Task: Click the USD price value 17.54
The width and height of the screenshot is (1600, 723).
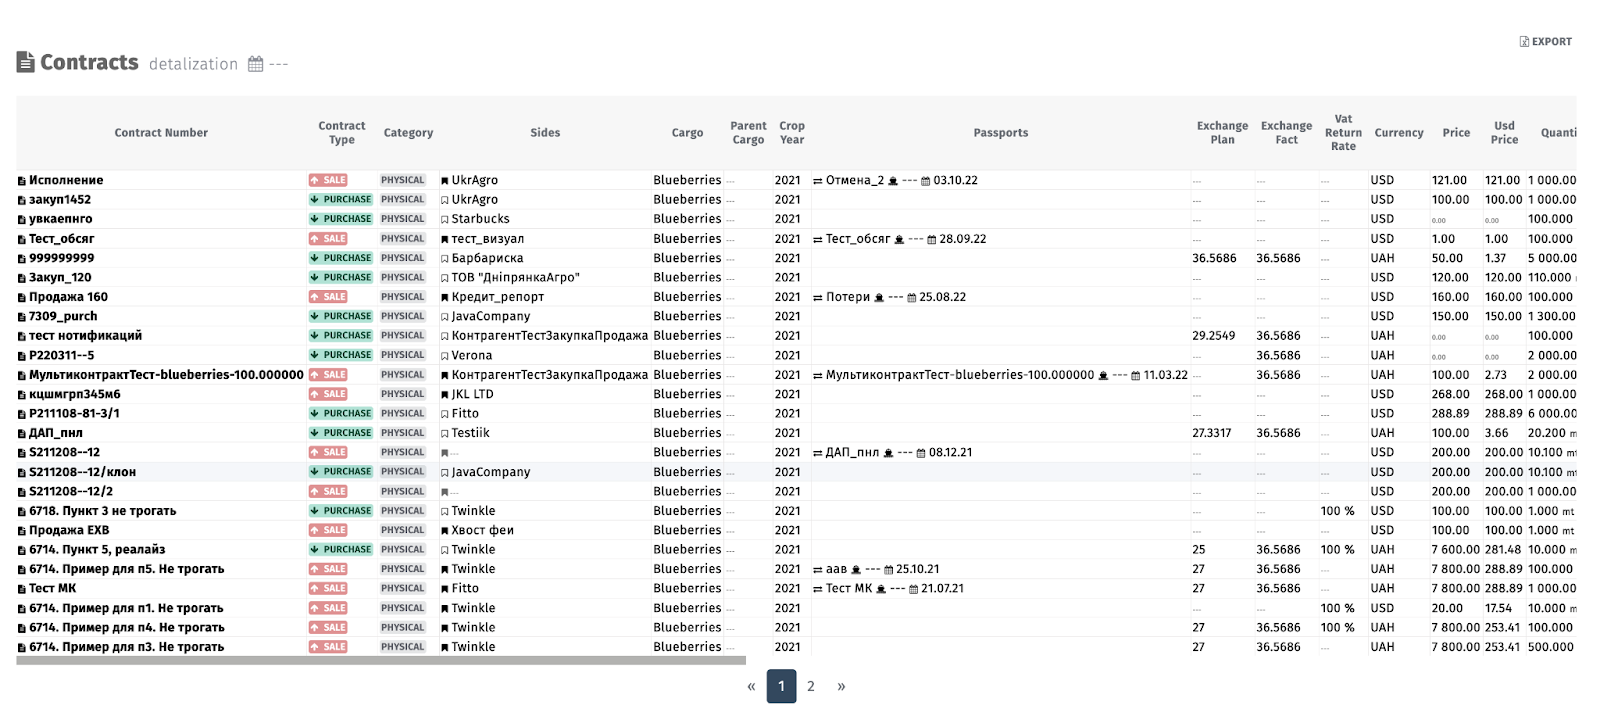Action: tap(1499, 608)
